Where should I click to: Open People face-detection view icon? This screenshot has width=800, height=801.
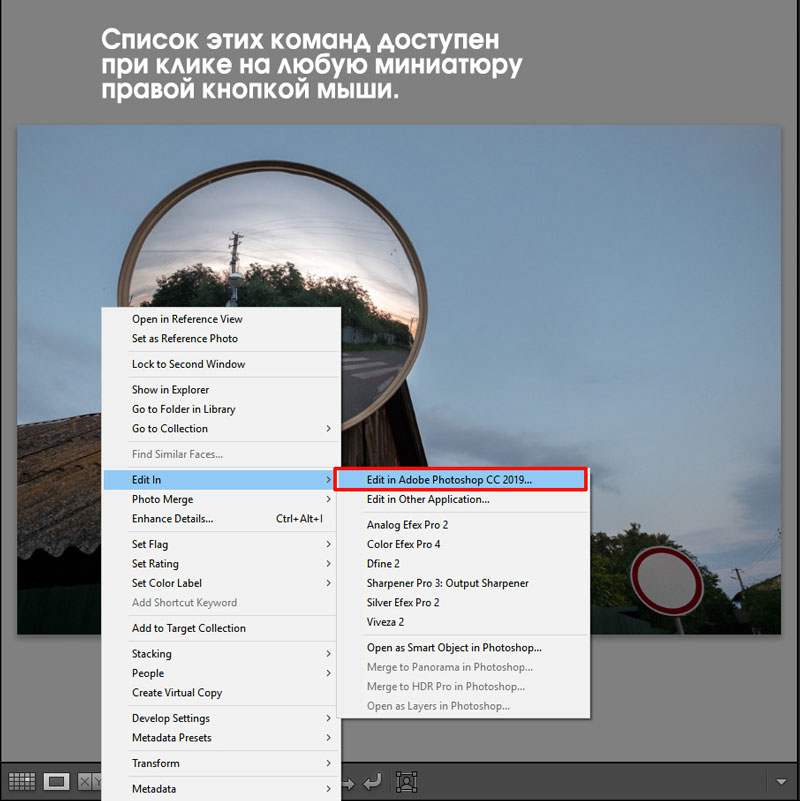click(407, 782)
